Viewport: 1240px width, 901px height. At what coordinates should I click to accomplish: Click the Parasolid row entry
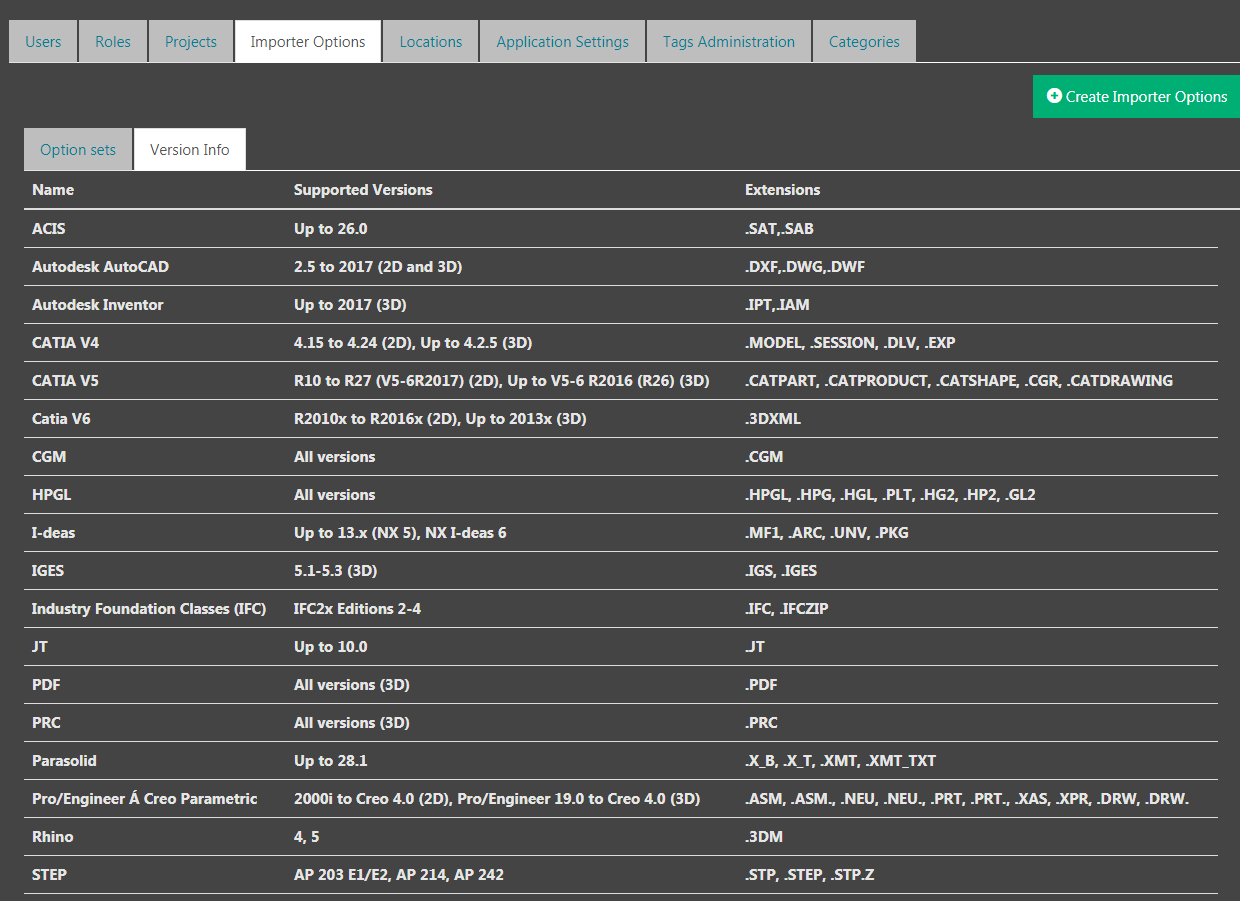[x=64, y=761]
